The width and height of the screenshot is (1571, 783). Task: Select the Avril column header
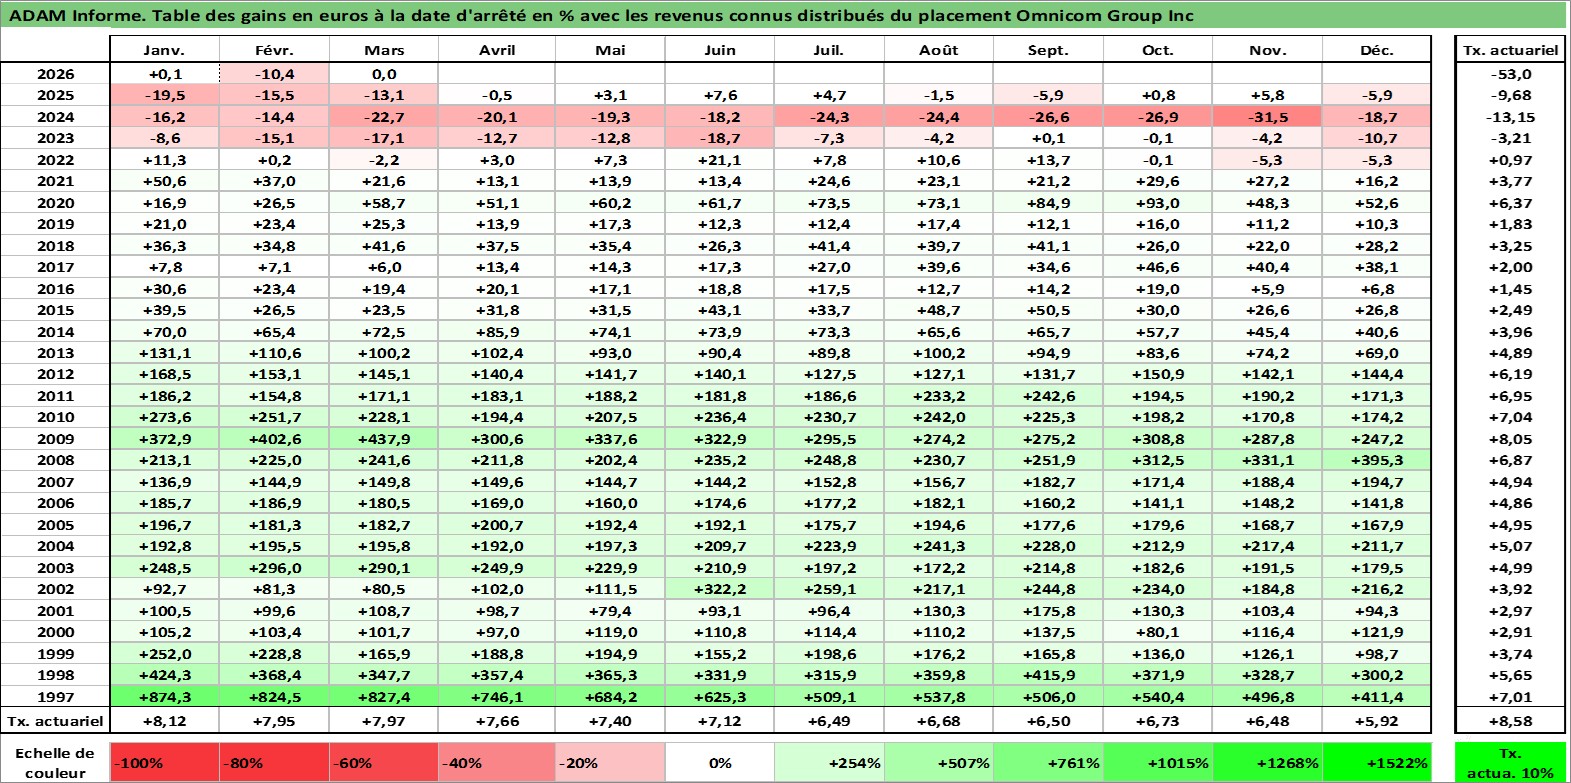[497, 50]
